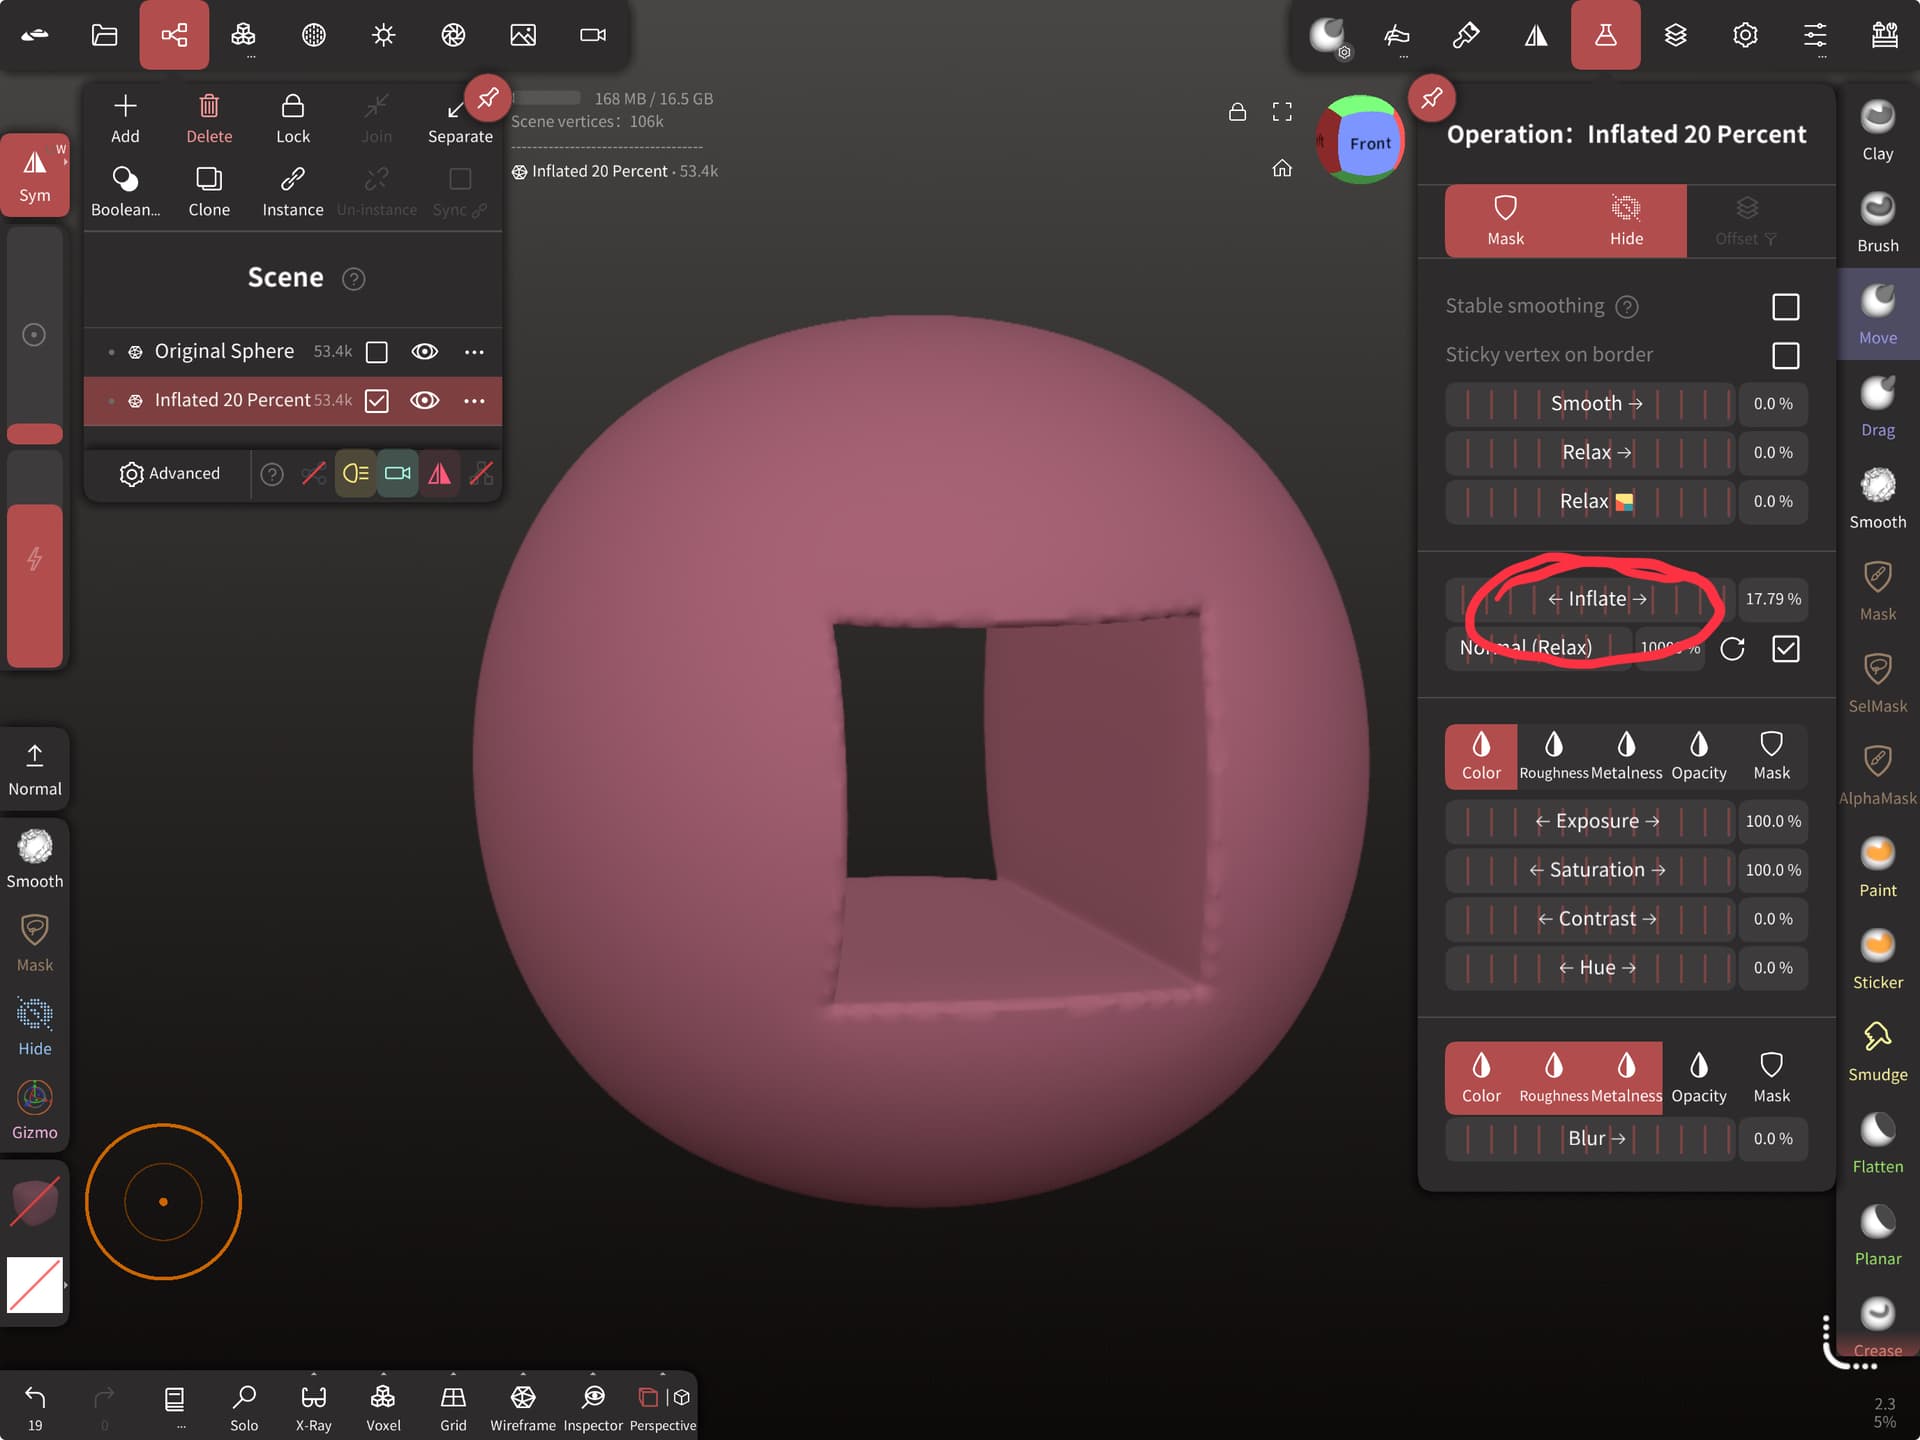Screen dimensions: 1920x1440
Task: Expand the Advanced scene settings
Action: pyautogui.click(x=170, y=474)
